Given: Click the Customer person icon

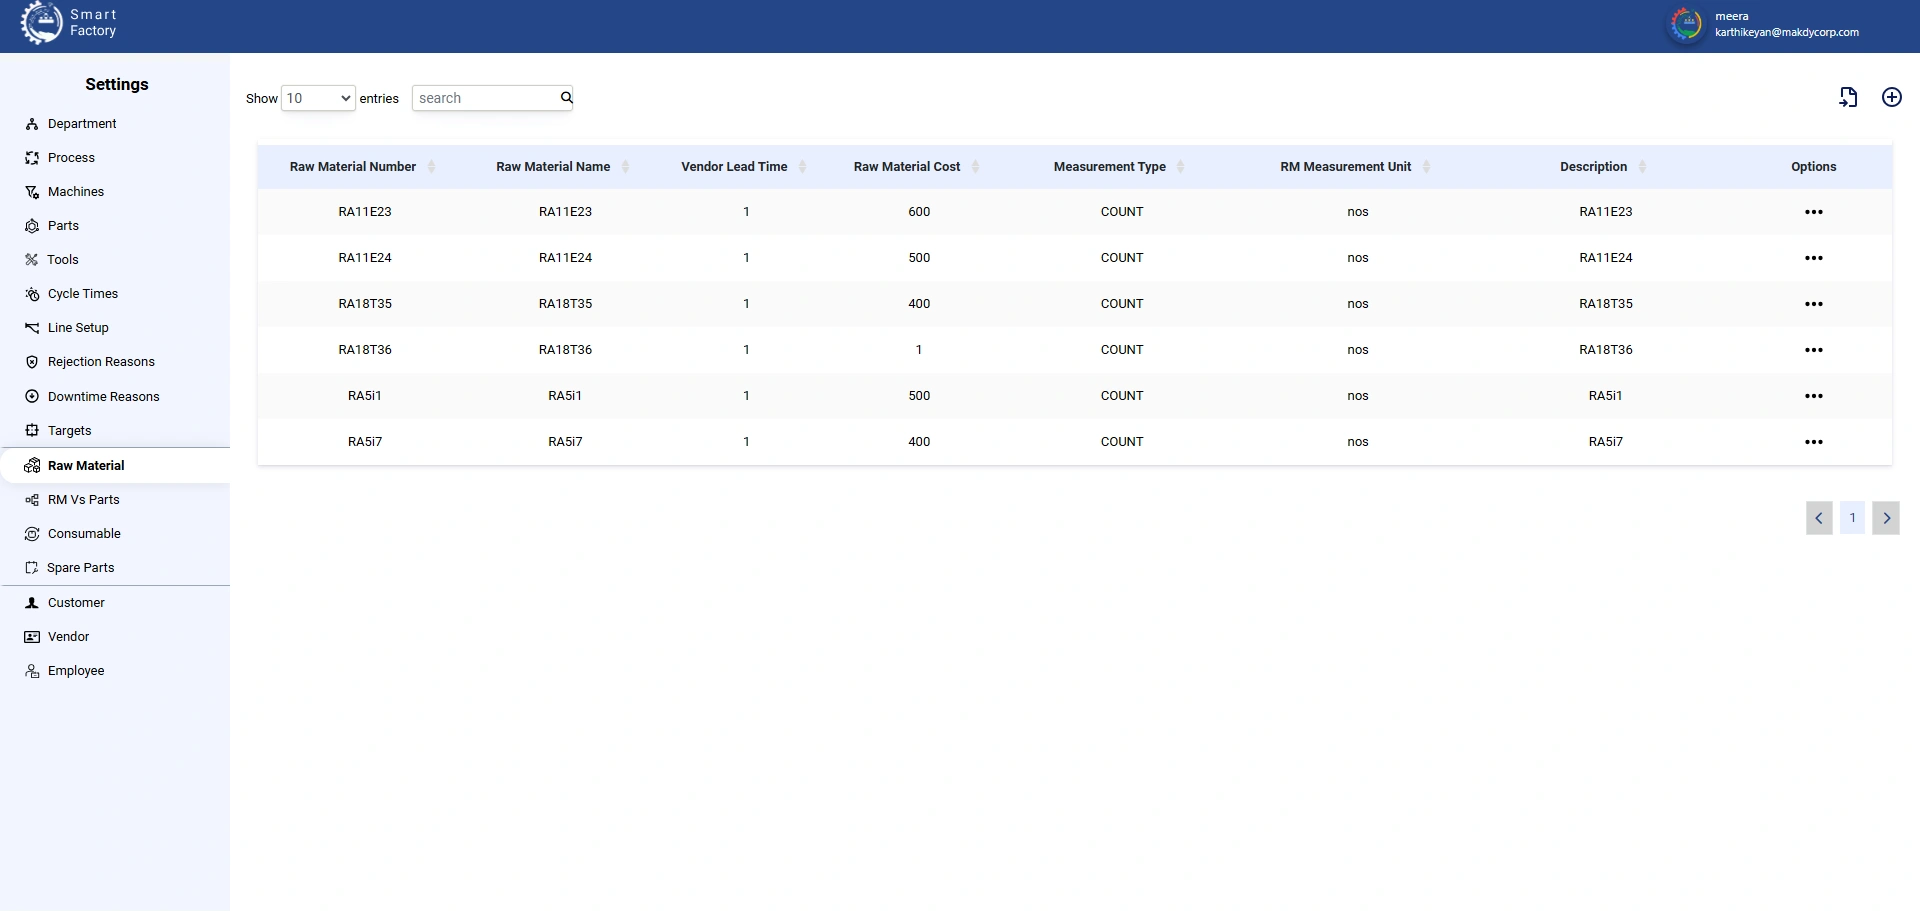Looking at the screenshot, I should click(32, 603).
